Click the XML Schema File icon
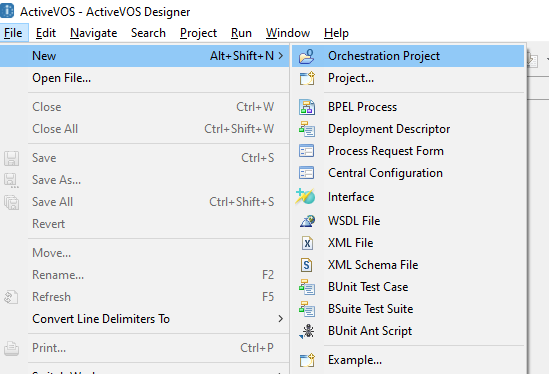 307,265
